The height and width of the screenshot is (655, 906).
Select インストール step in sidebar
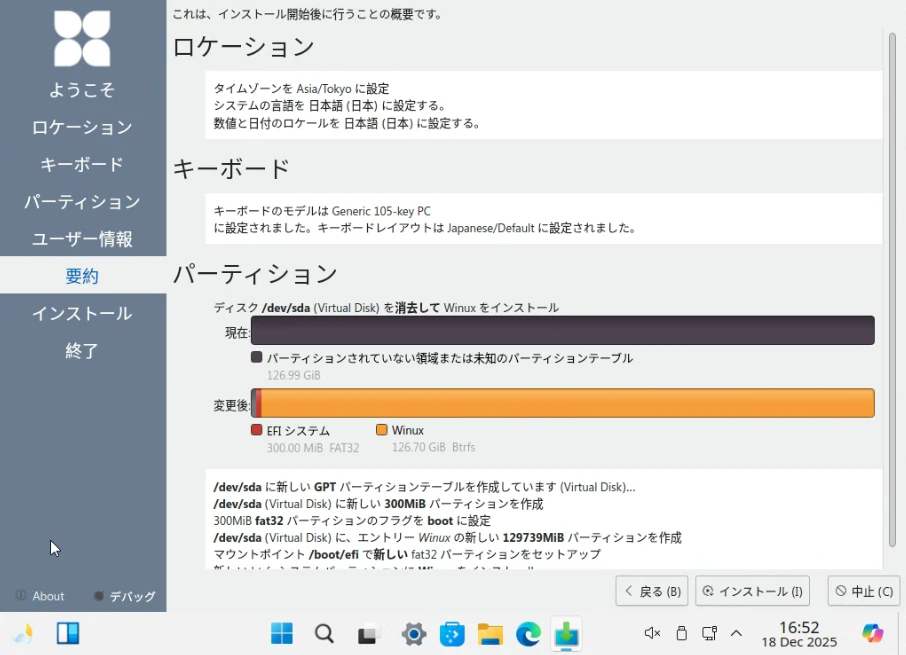point(82,314)
